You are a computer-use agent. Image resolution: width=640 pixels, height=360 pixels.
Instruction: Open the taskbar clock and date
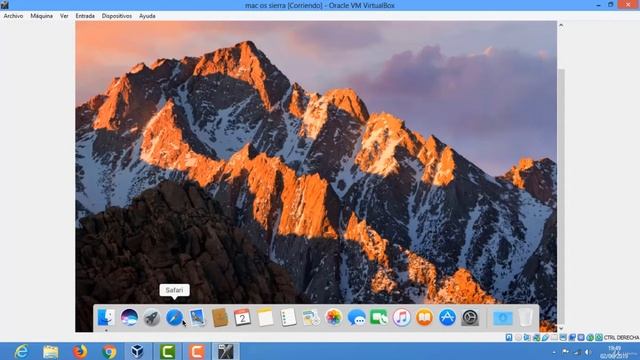point(614,352)
